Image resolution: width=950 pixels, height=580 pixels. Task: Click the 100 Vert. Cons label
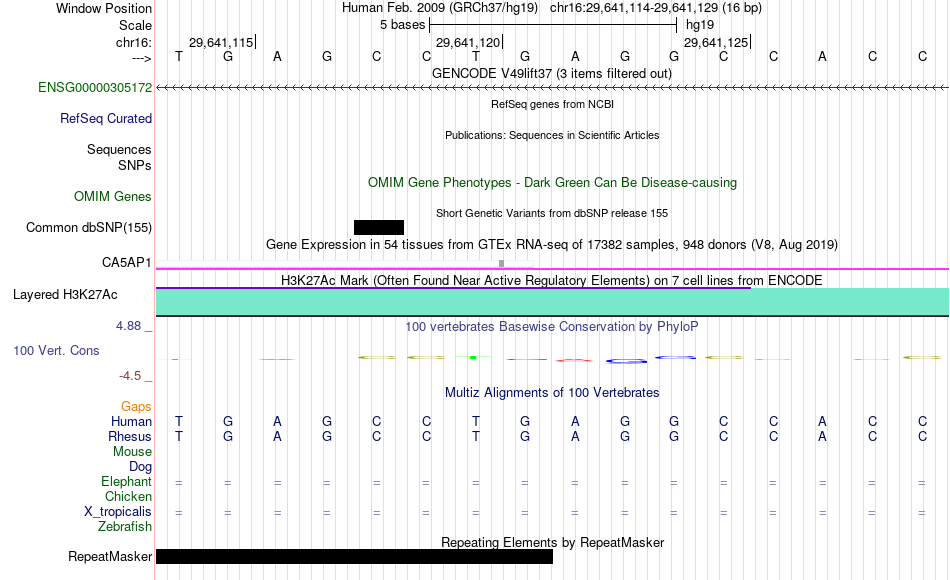click(56, 350)
